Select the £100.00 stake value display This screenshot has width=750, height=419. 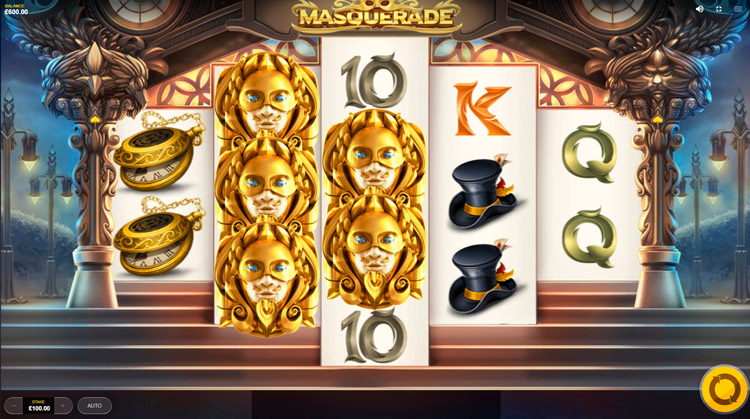39,406
